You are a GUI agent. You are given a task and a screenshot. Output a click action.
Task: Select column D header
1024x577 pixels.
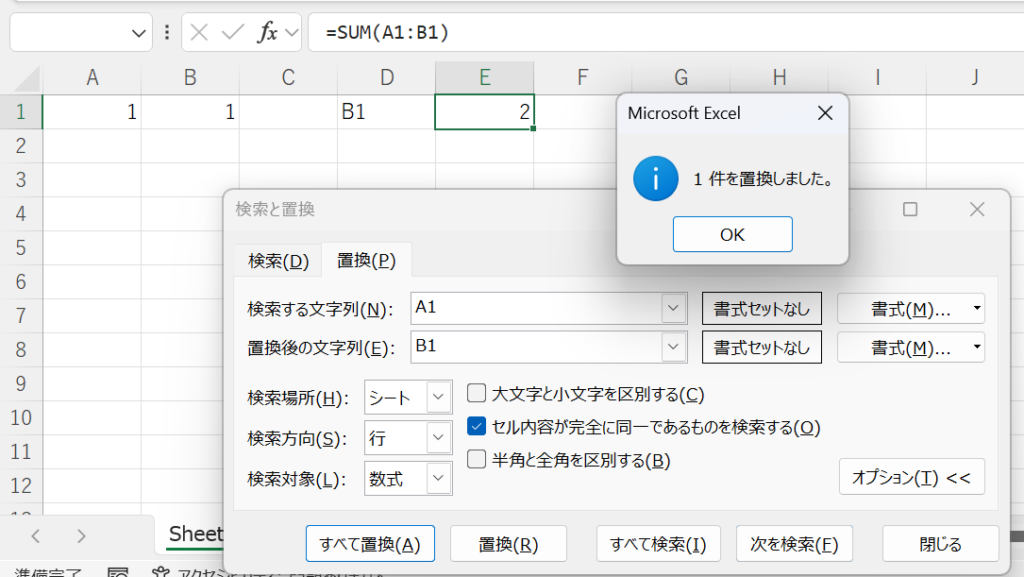pyautogui.click(x=387, y=78)
